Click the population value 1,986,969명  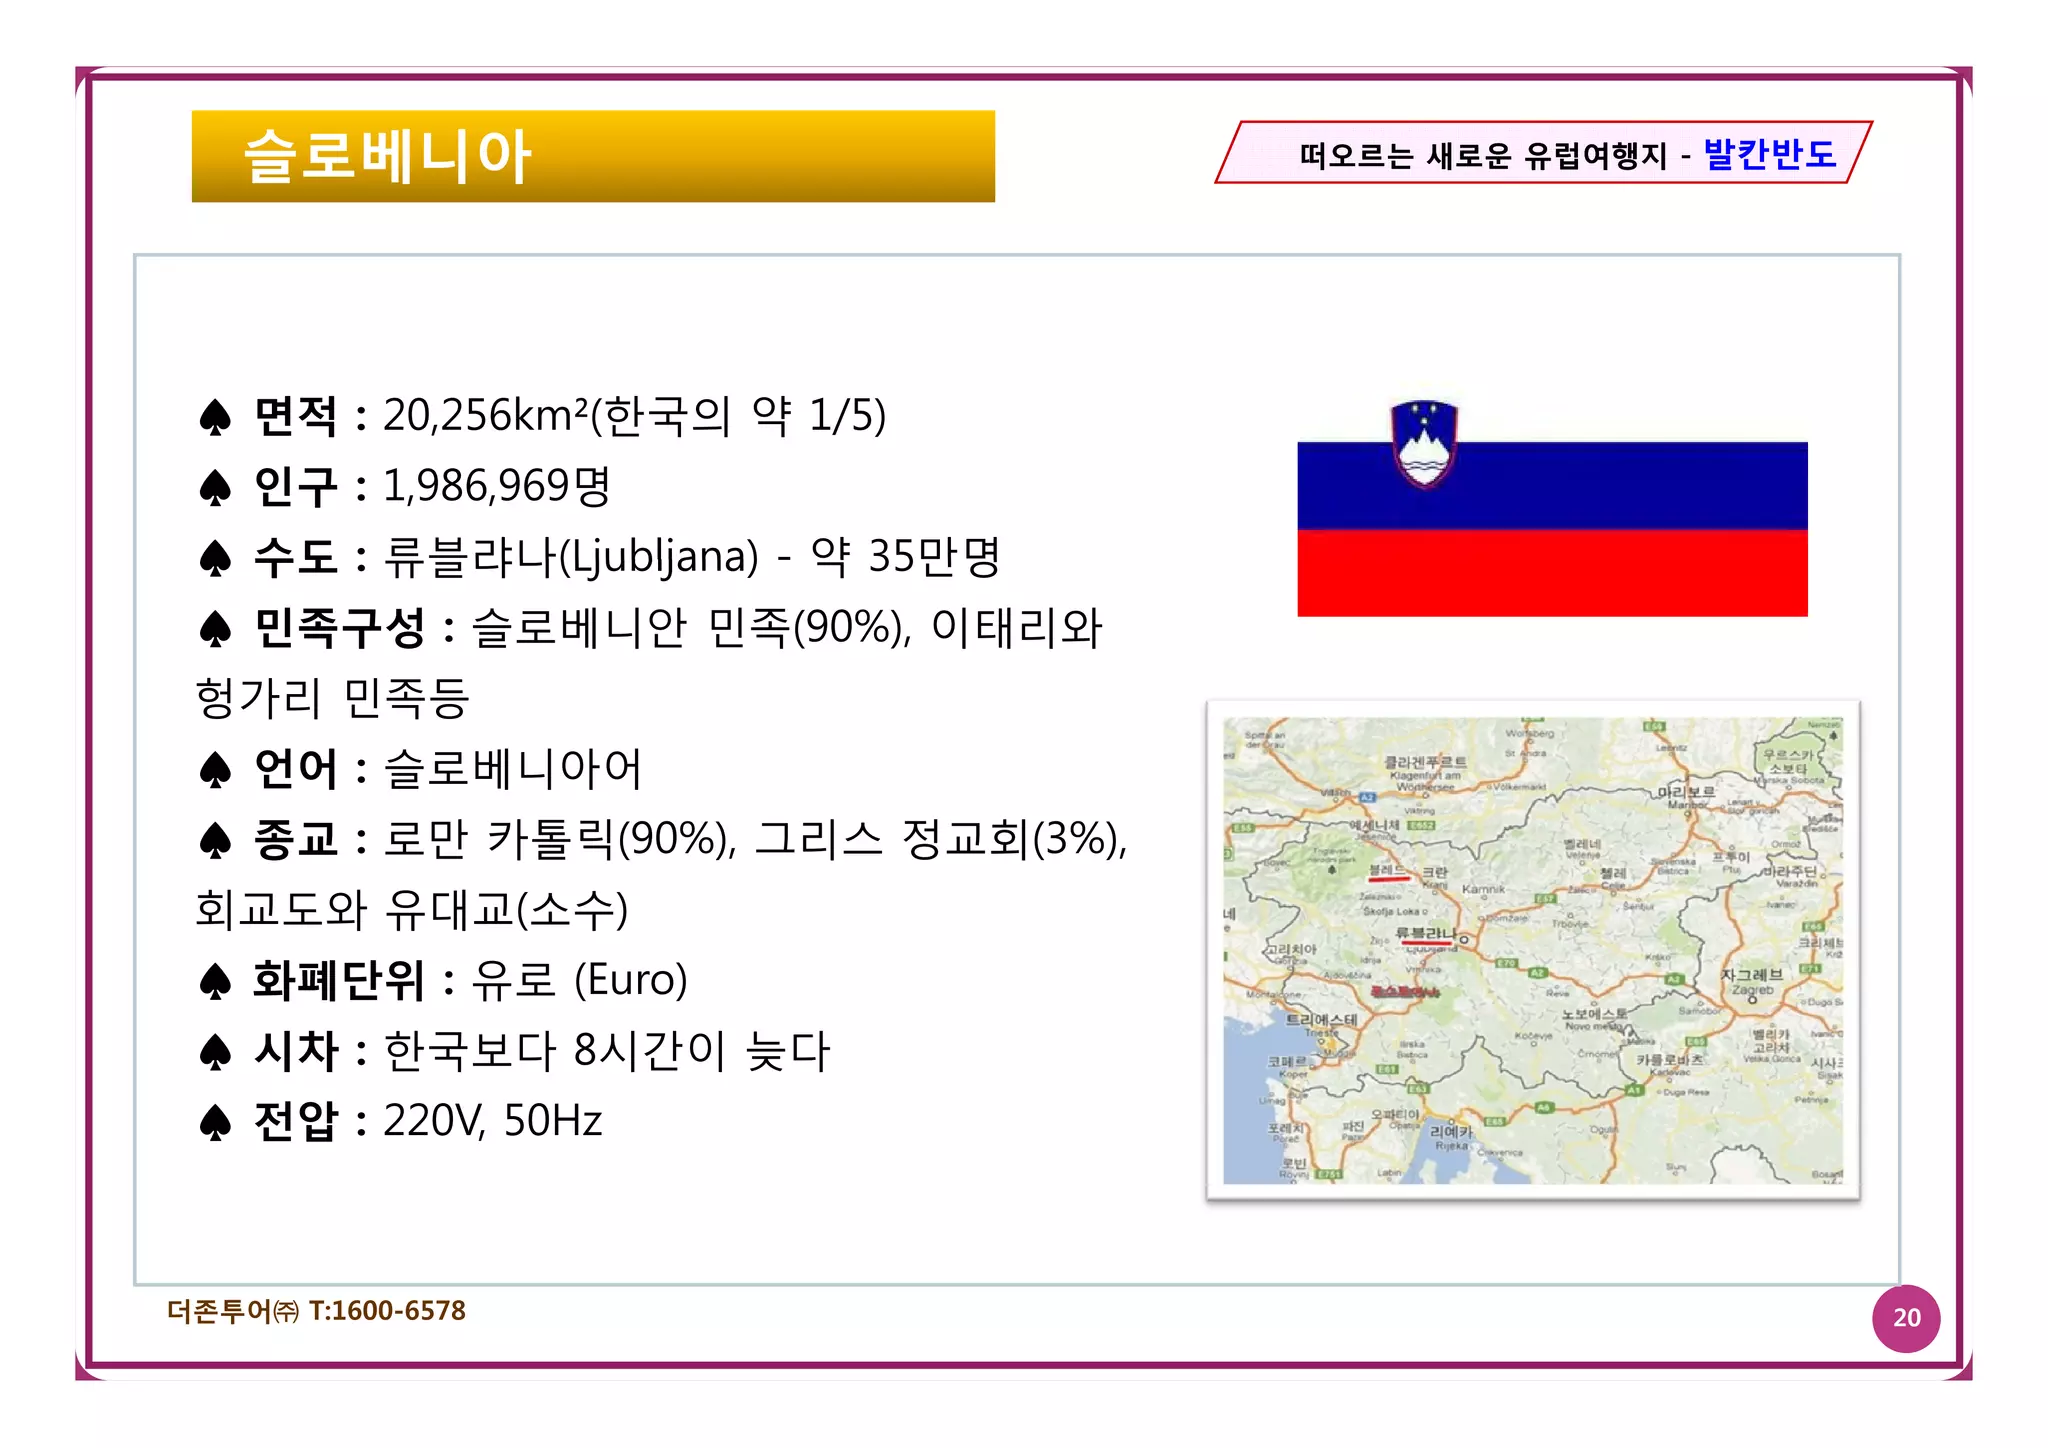(x=497, y=486)
